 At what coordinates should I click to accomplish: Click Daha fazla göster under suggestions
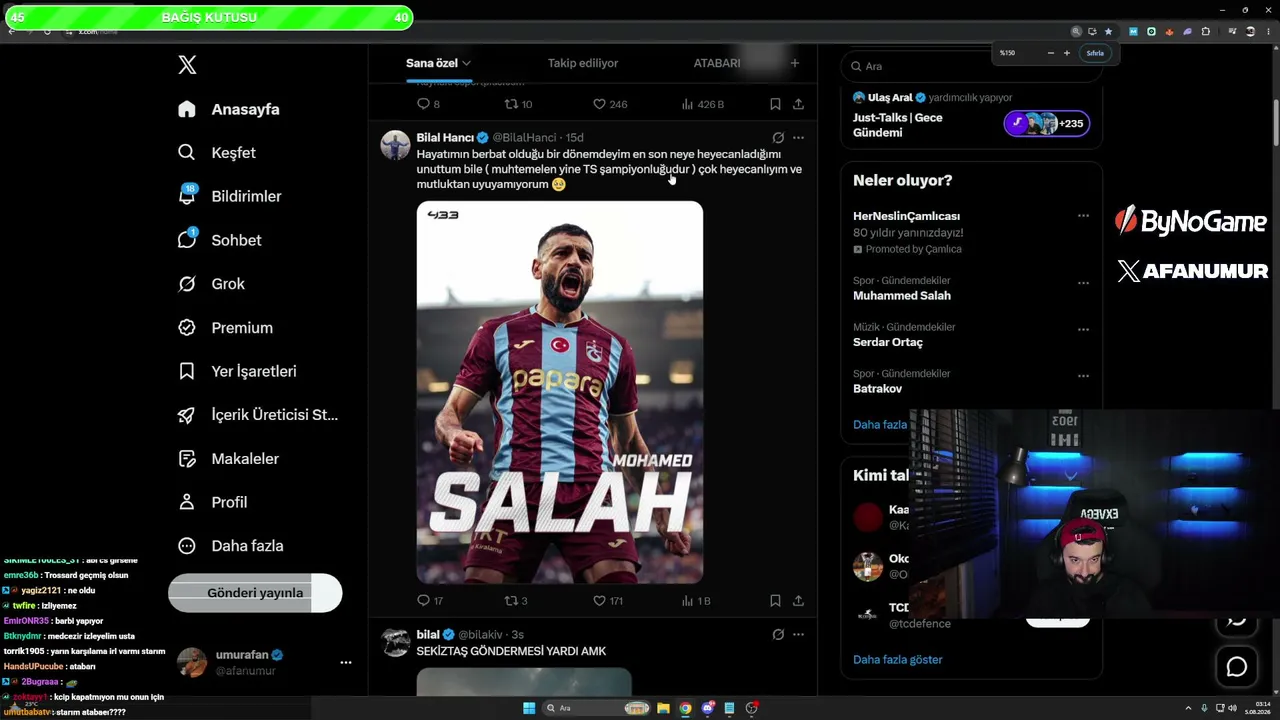898,660
